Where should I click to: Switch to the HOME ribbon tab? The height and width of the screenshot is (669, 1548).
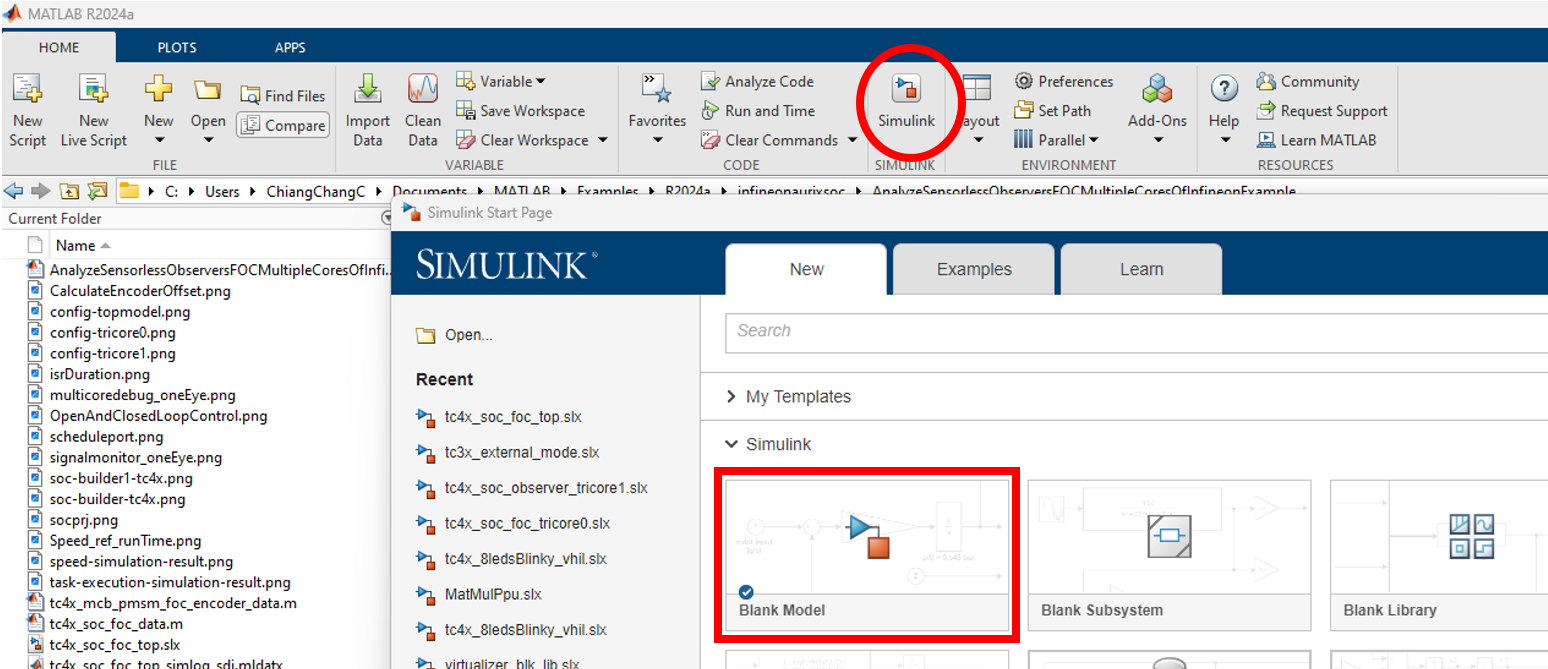click(58, 47)
